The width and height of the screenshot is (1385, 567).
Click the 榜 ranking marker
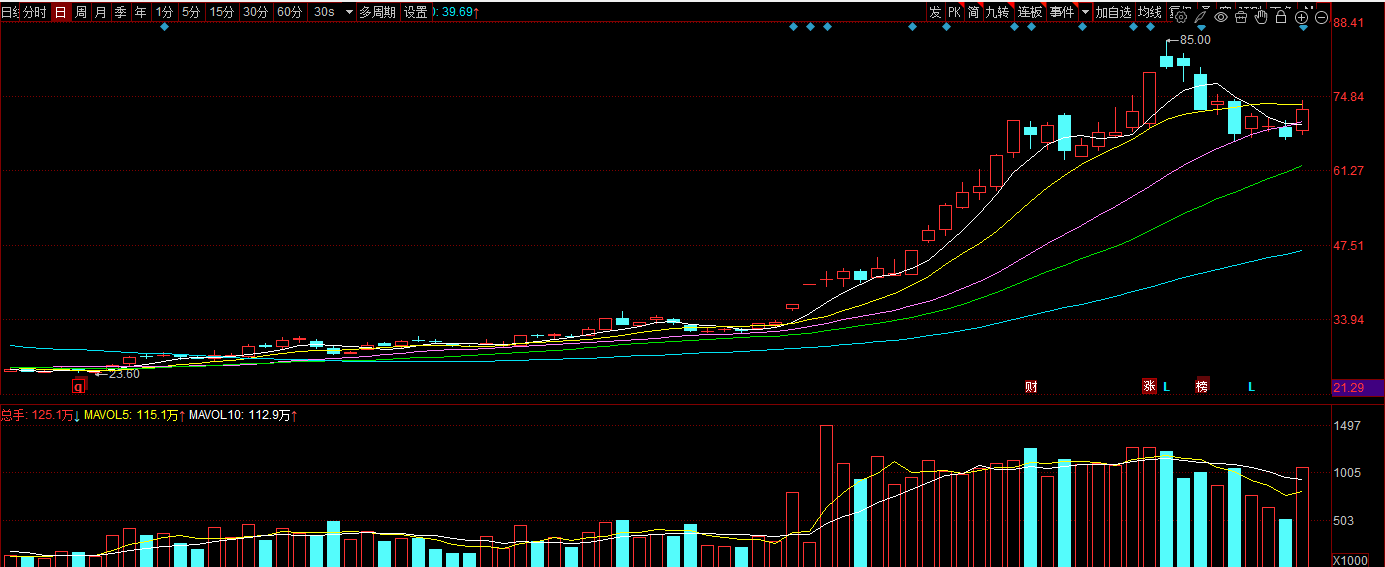[x=1201, y=386]
